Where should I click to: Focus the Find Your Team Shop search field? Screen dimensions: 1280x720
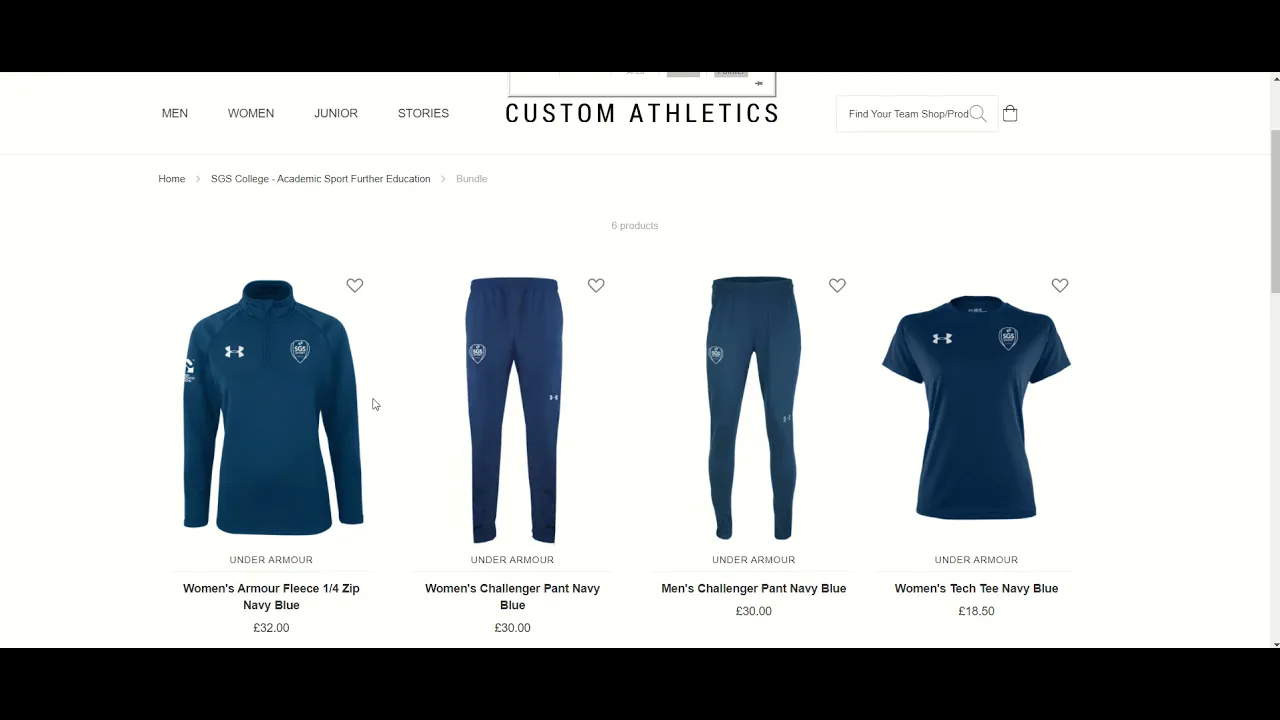pos(908,114)
